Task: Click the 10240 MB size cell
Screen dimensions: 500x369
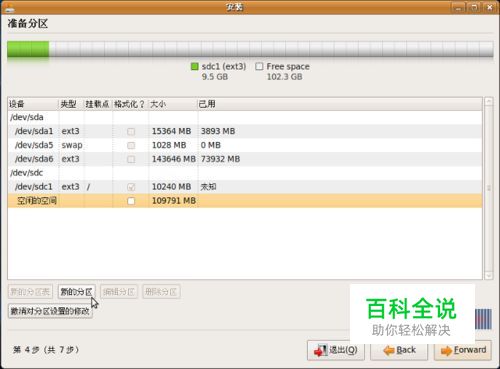Action: coord(171,187)
